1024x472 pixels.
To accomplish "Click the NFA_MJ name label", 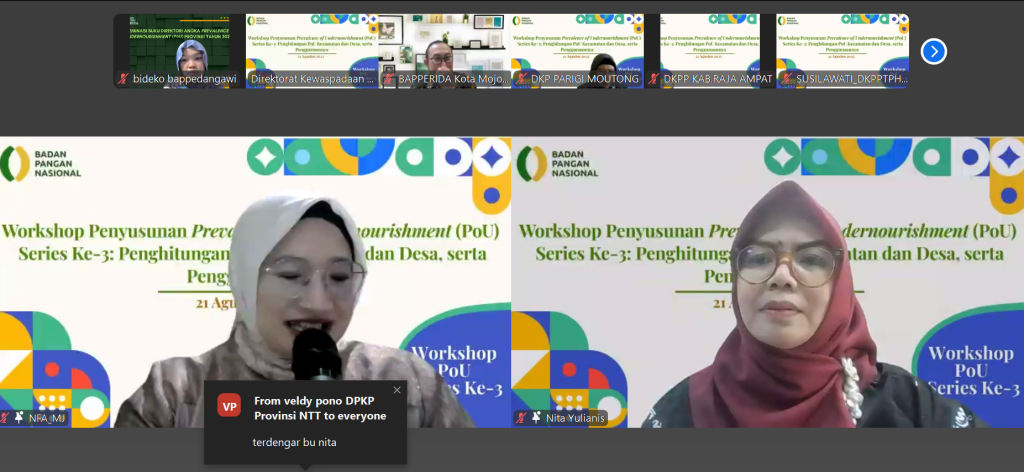I will [x=45, y=418].
